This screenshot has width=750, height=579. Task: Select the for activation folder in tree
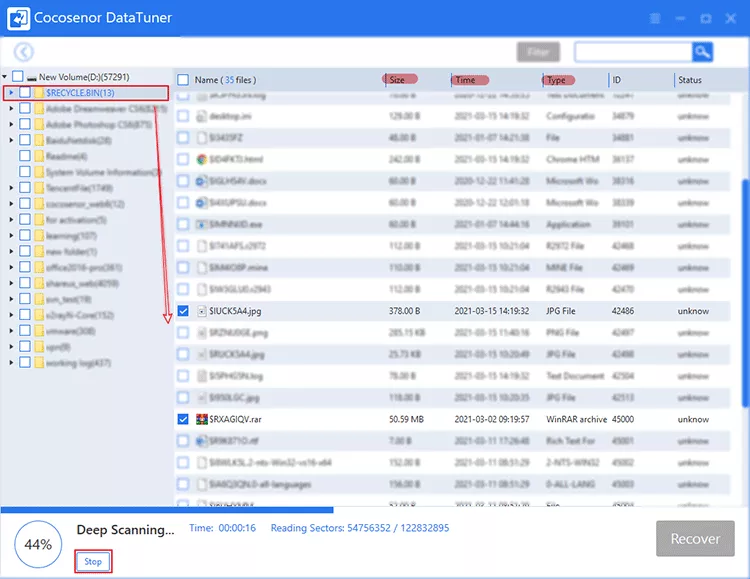76,220
